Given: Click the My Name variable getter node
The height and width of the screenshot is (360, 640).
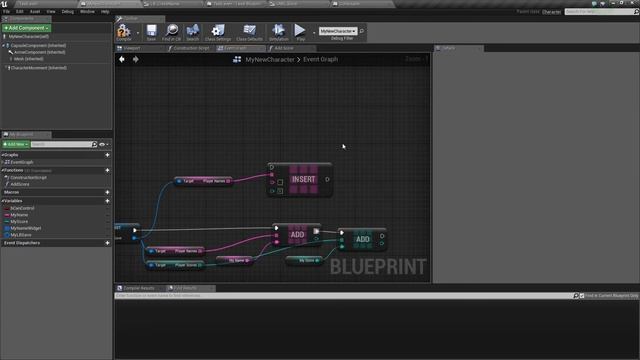Looking at the screenshot, I should [x=234, y=260].
